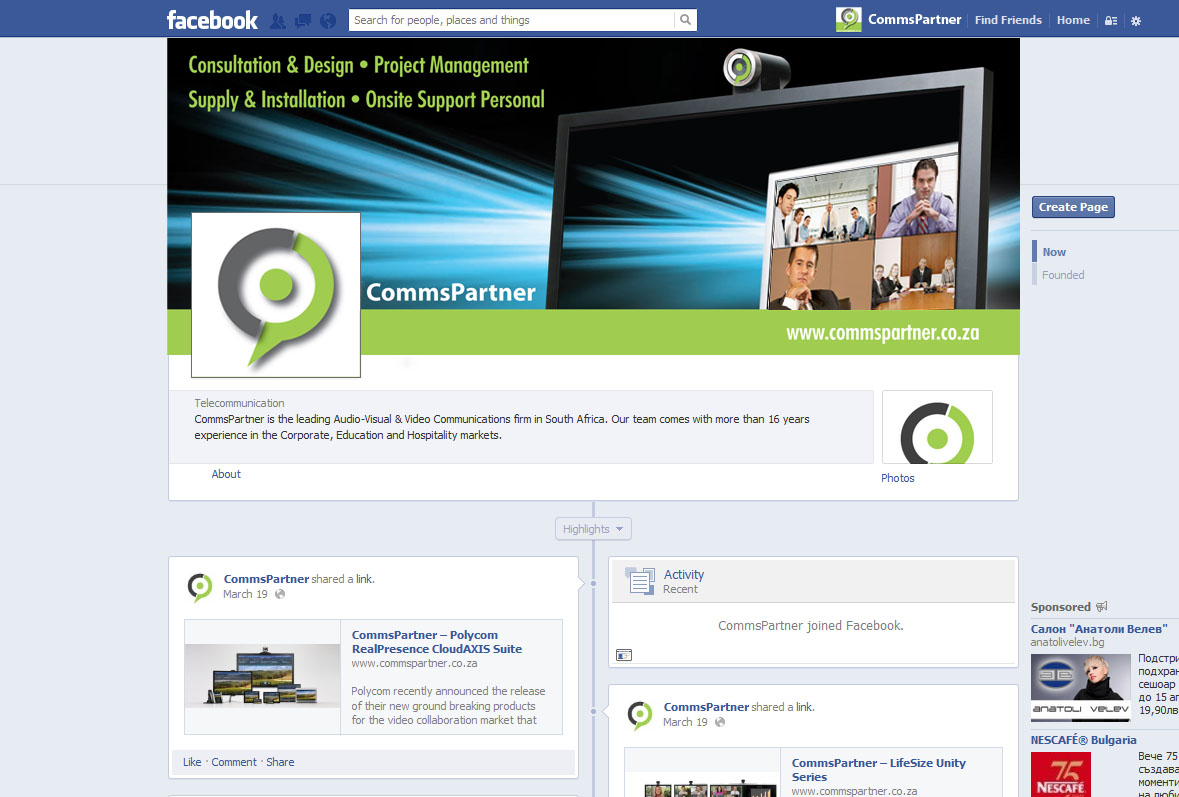Click the Facebook logo
Image resolution: width=1179 pixels, height=797 pixels.
pos(212,20)
